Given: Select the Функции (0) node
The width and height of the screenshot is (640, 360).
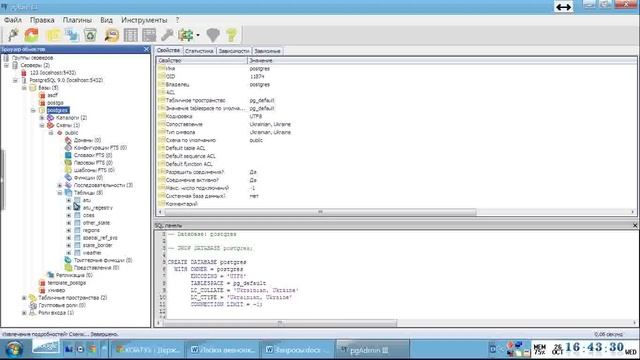Looking at the screenshot, I should 88,178.
